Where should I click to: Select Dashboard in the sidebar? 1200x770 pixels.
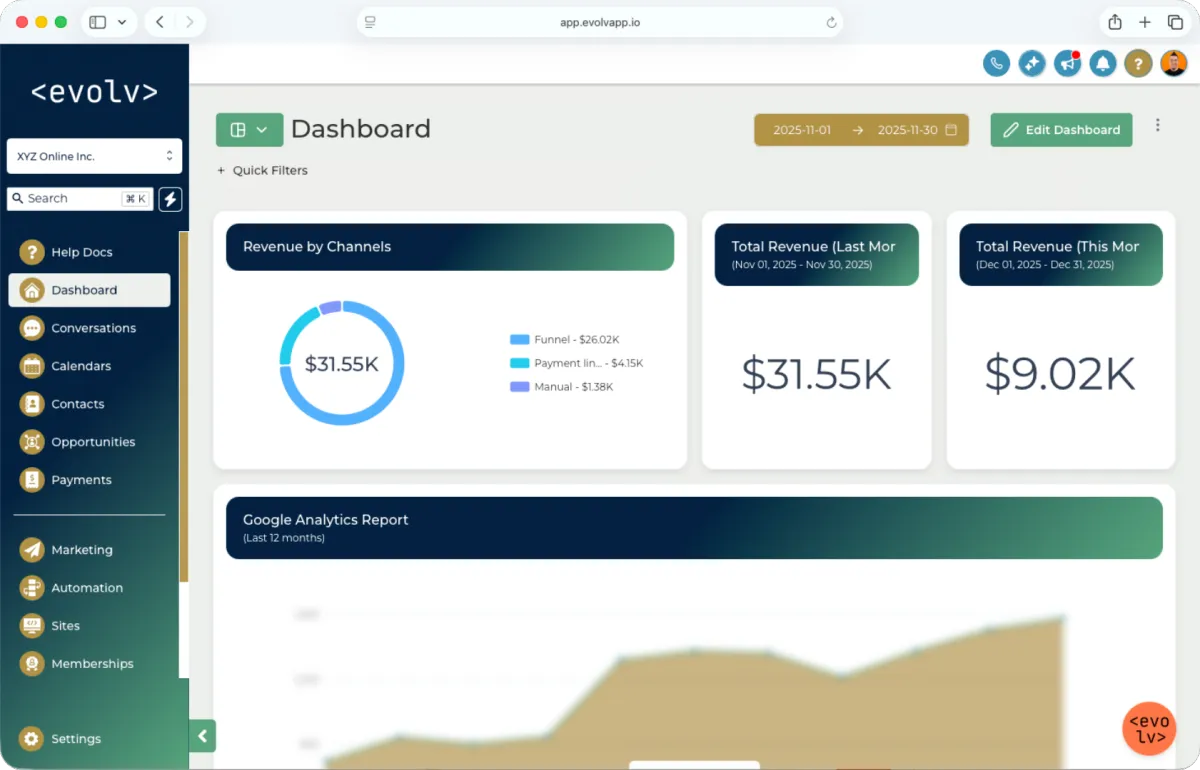(89, 290)
